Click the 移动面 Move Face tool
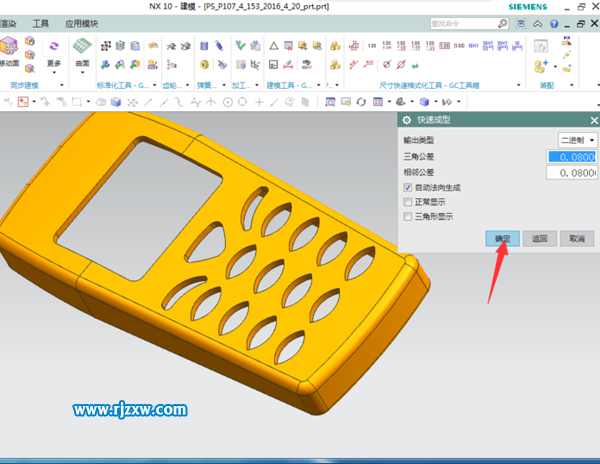The height and width of the screenshot is (464, 600). click(x=9, y=52)
